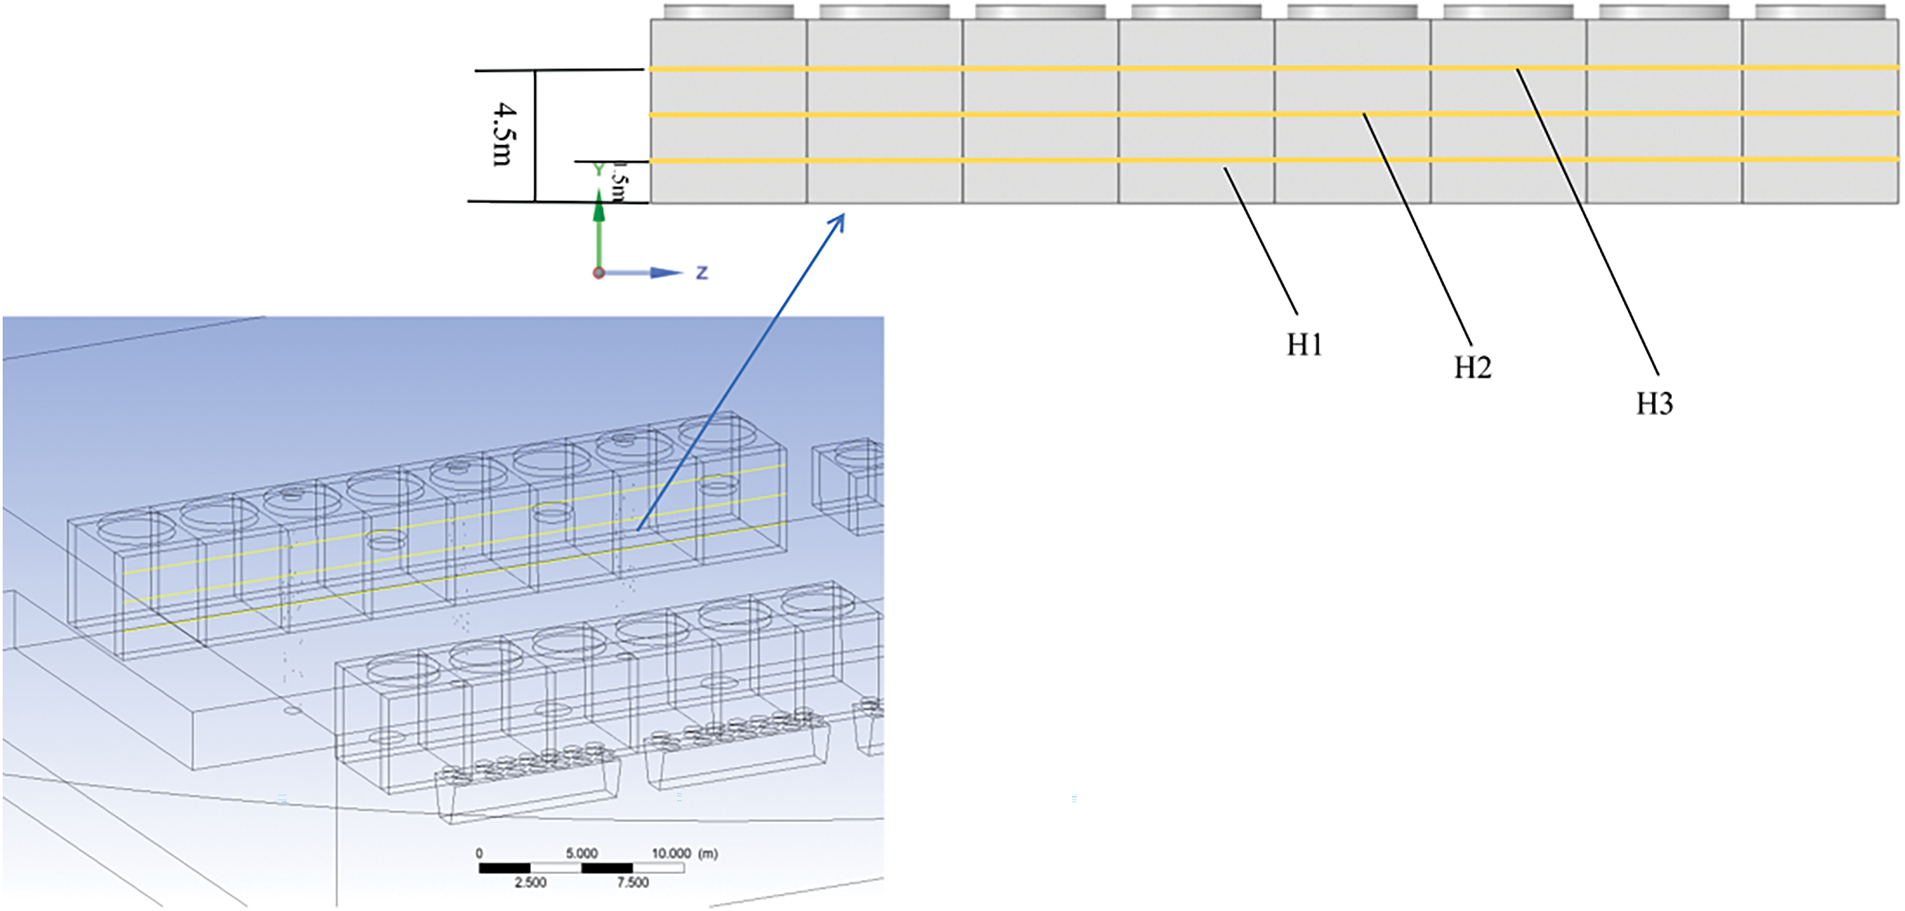This screenshot has height=911, width=1905.
Task: Click the blue Z axis arrow
Action: 664,272
